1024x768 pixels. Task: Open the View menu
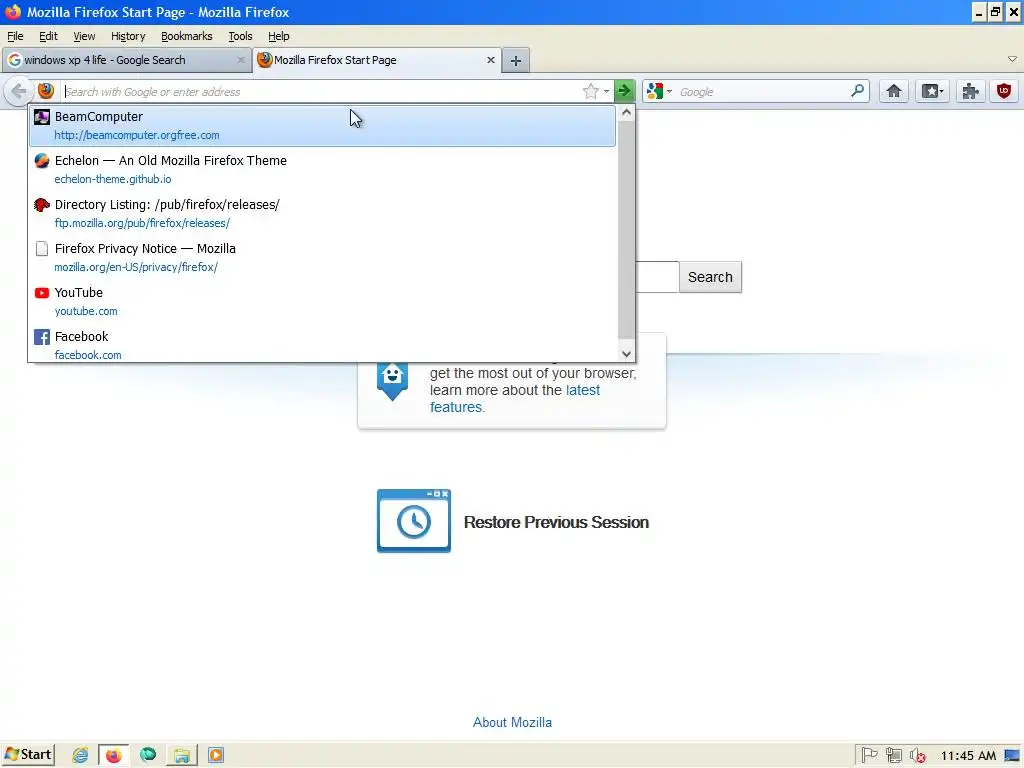click(x=84, y=37)
